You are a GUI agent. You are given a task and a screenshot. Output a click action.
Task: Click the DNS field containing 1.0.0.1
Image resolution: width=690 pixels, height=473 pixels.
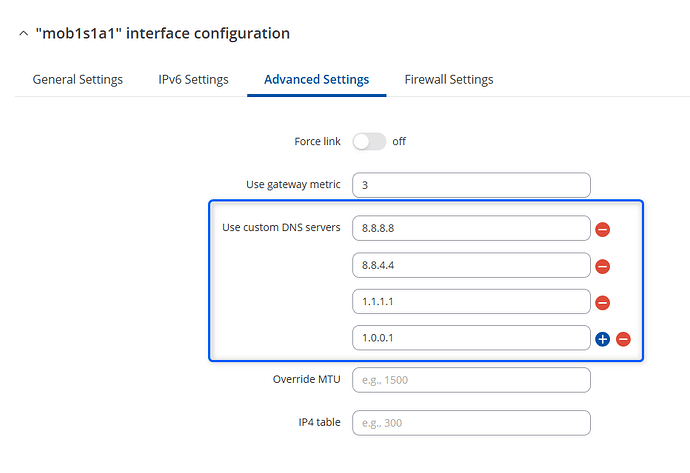[471, 338]
